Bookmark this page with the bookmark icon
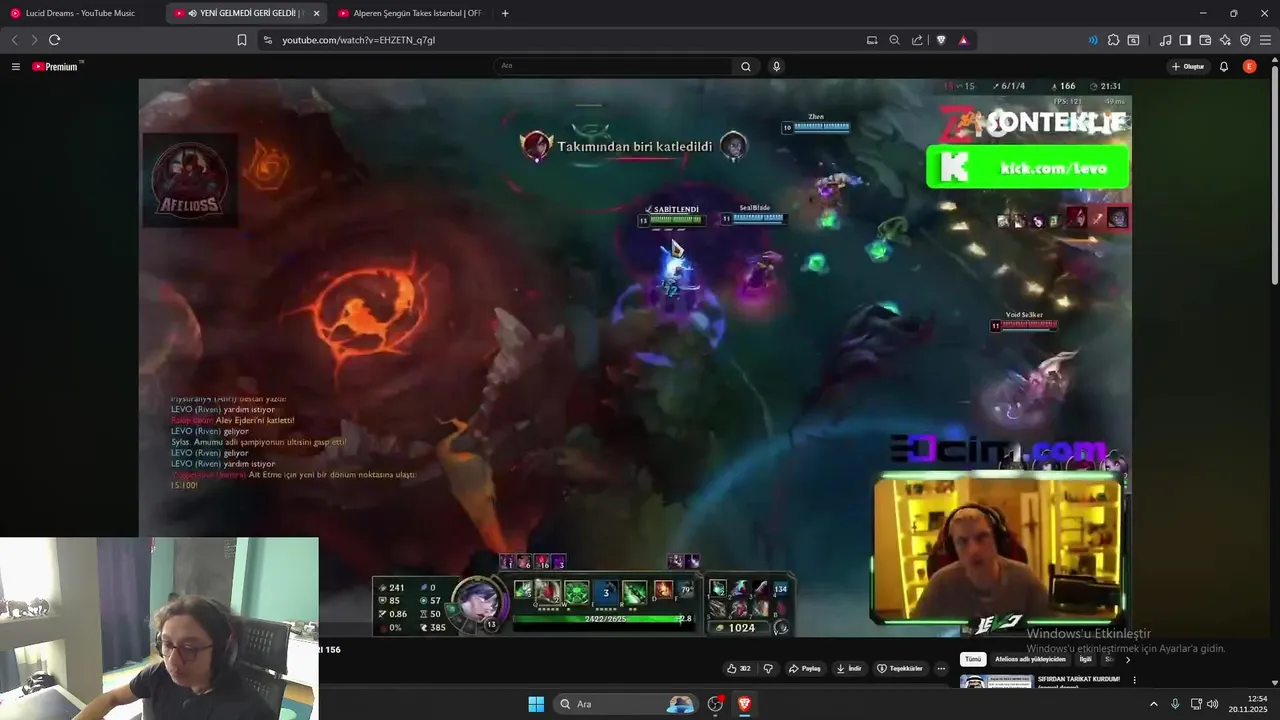This screenshot has width=1280, height=720. pyautogui.click(x=242, y=40)
